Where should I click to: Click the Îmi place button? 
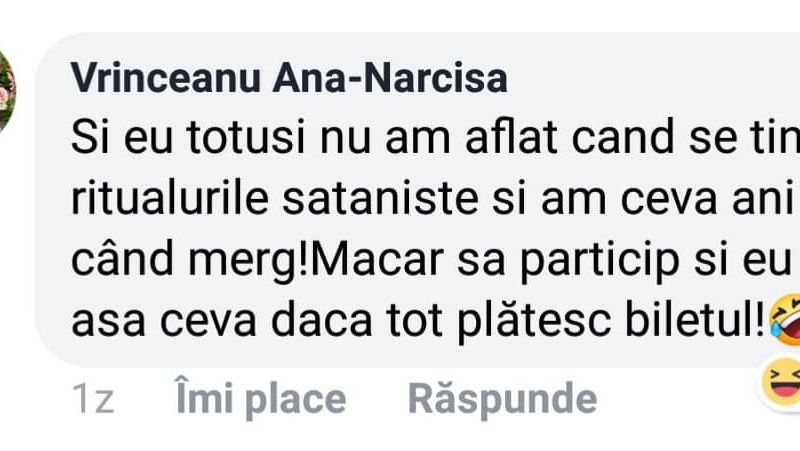261,398
